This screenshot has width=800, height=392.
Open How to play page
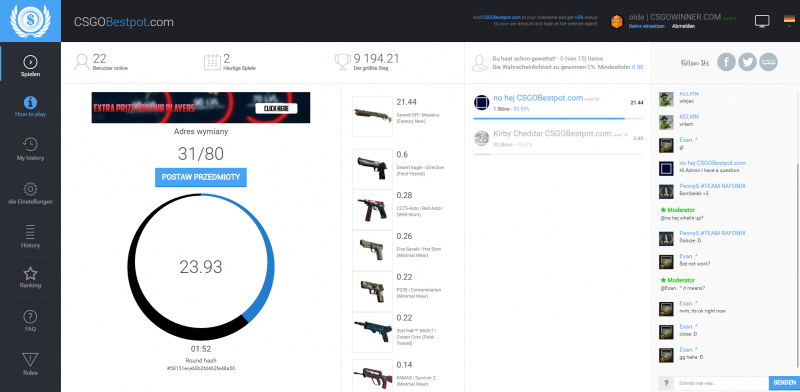click(x=30, y=107)
